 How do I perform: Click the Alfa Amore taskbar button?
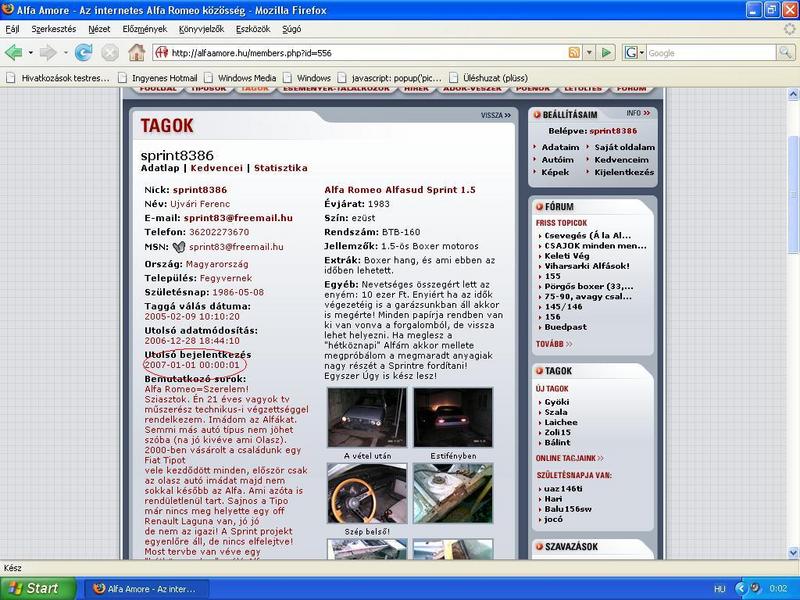[x=146, y=589]
